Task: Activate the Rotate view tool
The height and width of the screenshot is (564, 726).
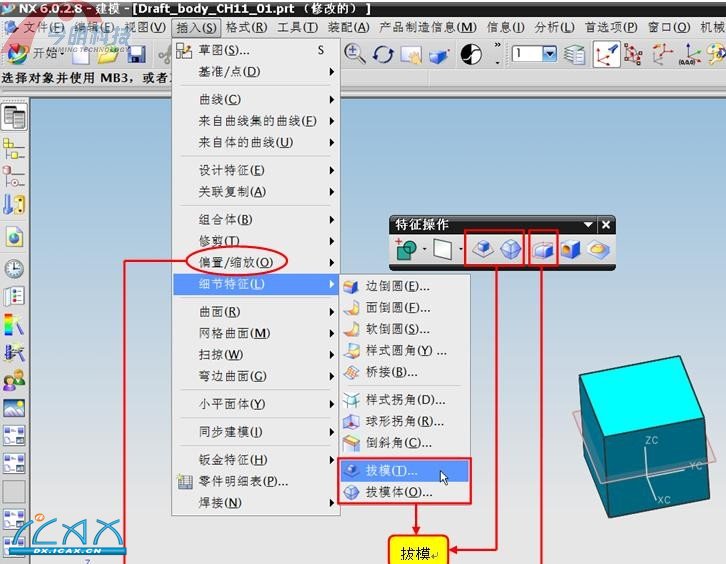Action: point(383,54)
